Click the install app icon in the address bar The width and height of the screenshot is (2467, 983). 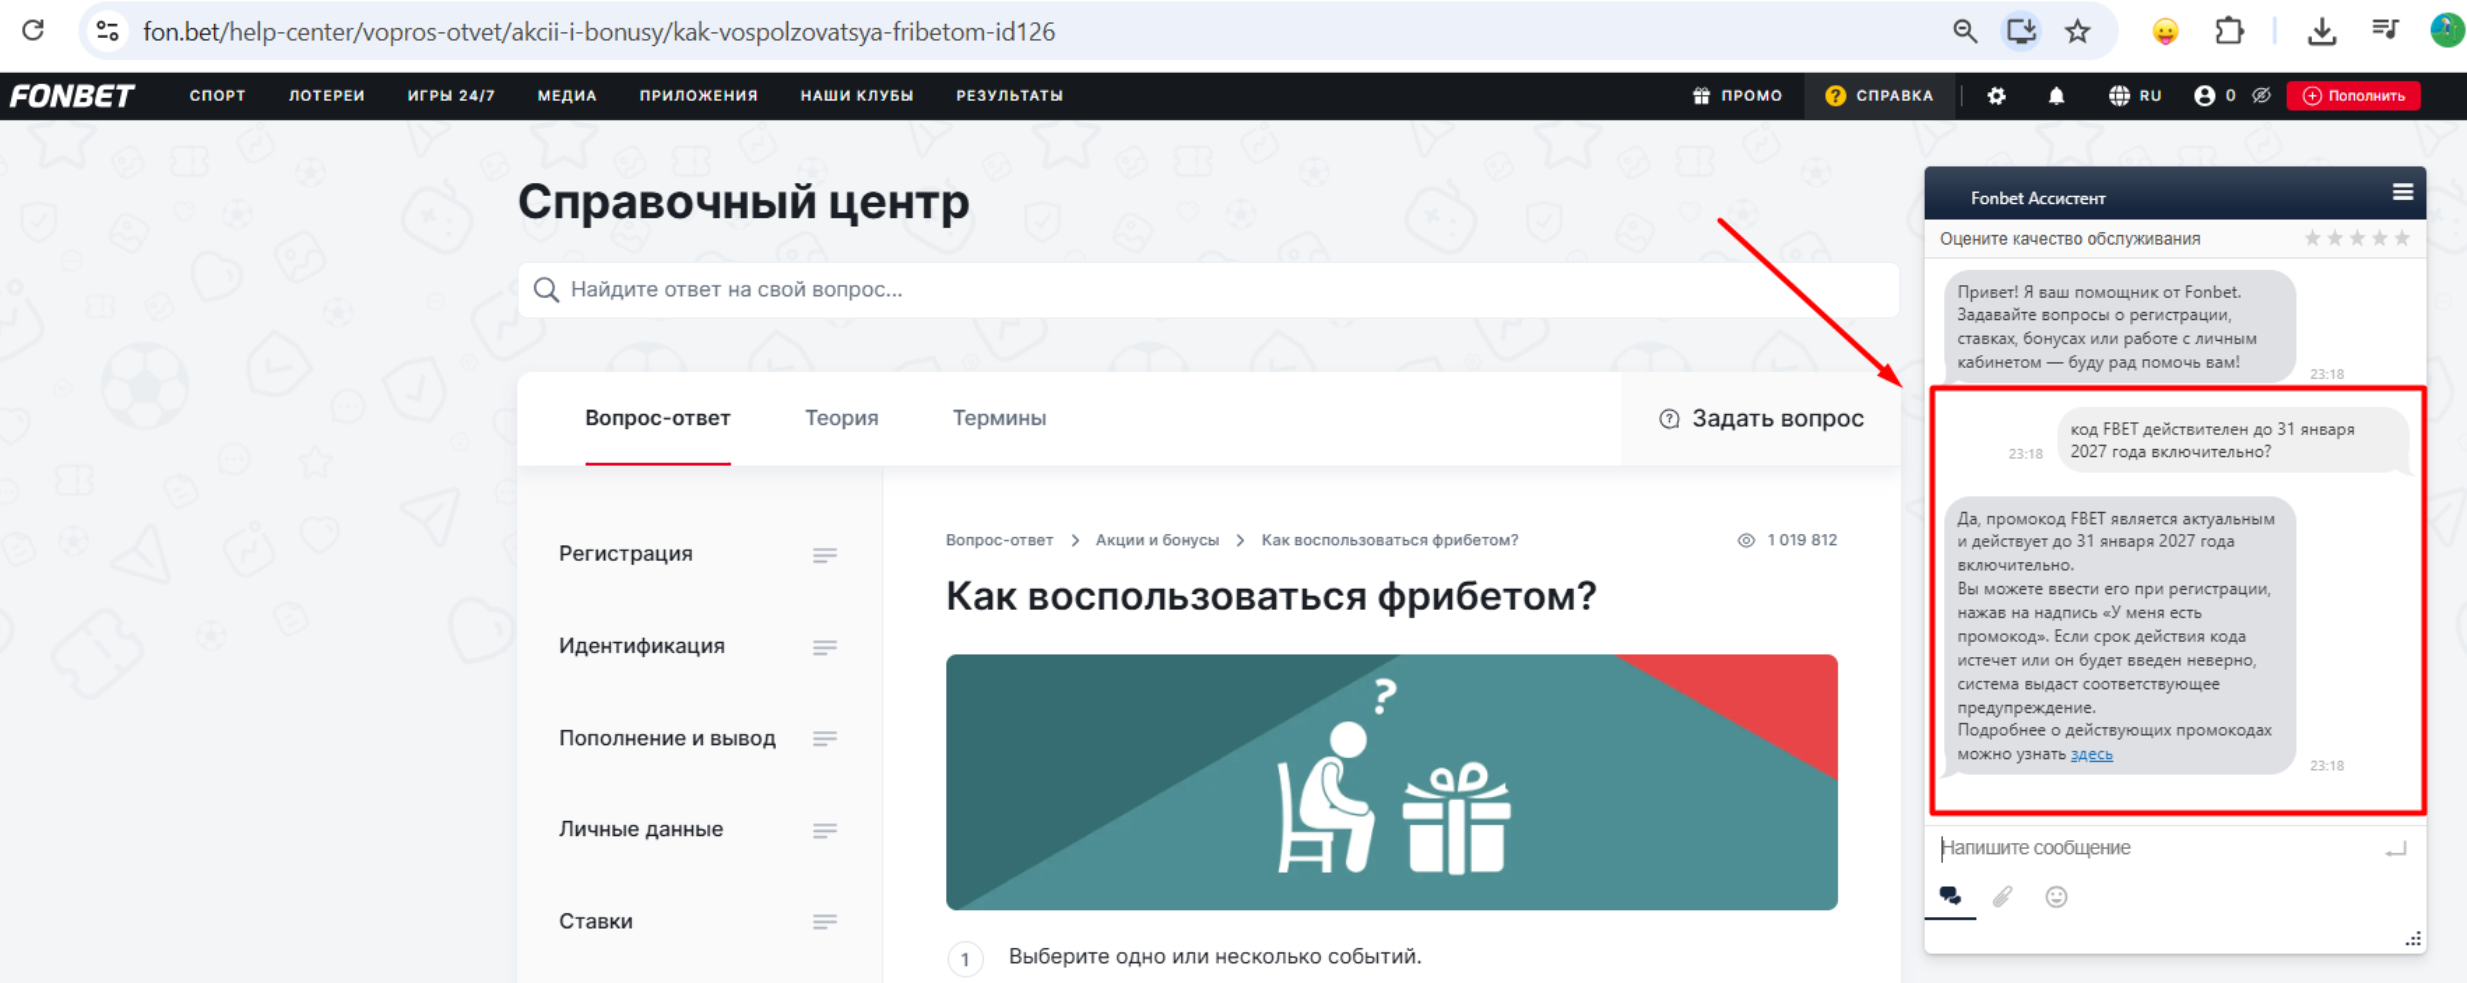[x=2021, y=31]
